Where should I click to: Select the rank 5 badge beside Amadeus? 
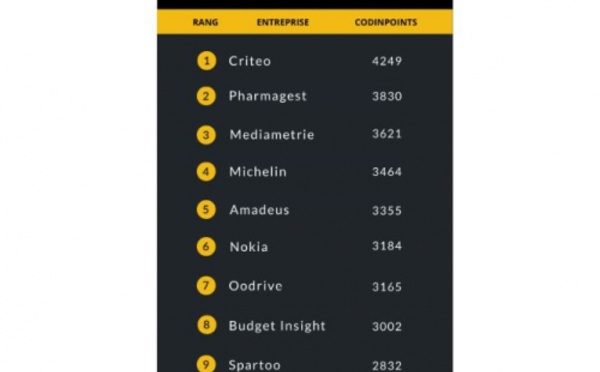(206, 210)
